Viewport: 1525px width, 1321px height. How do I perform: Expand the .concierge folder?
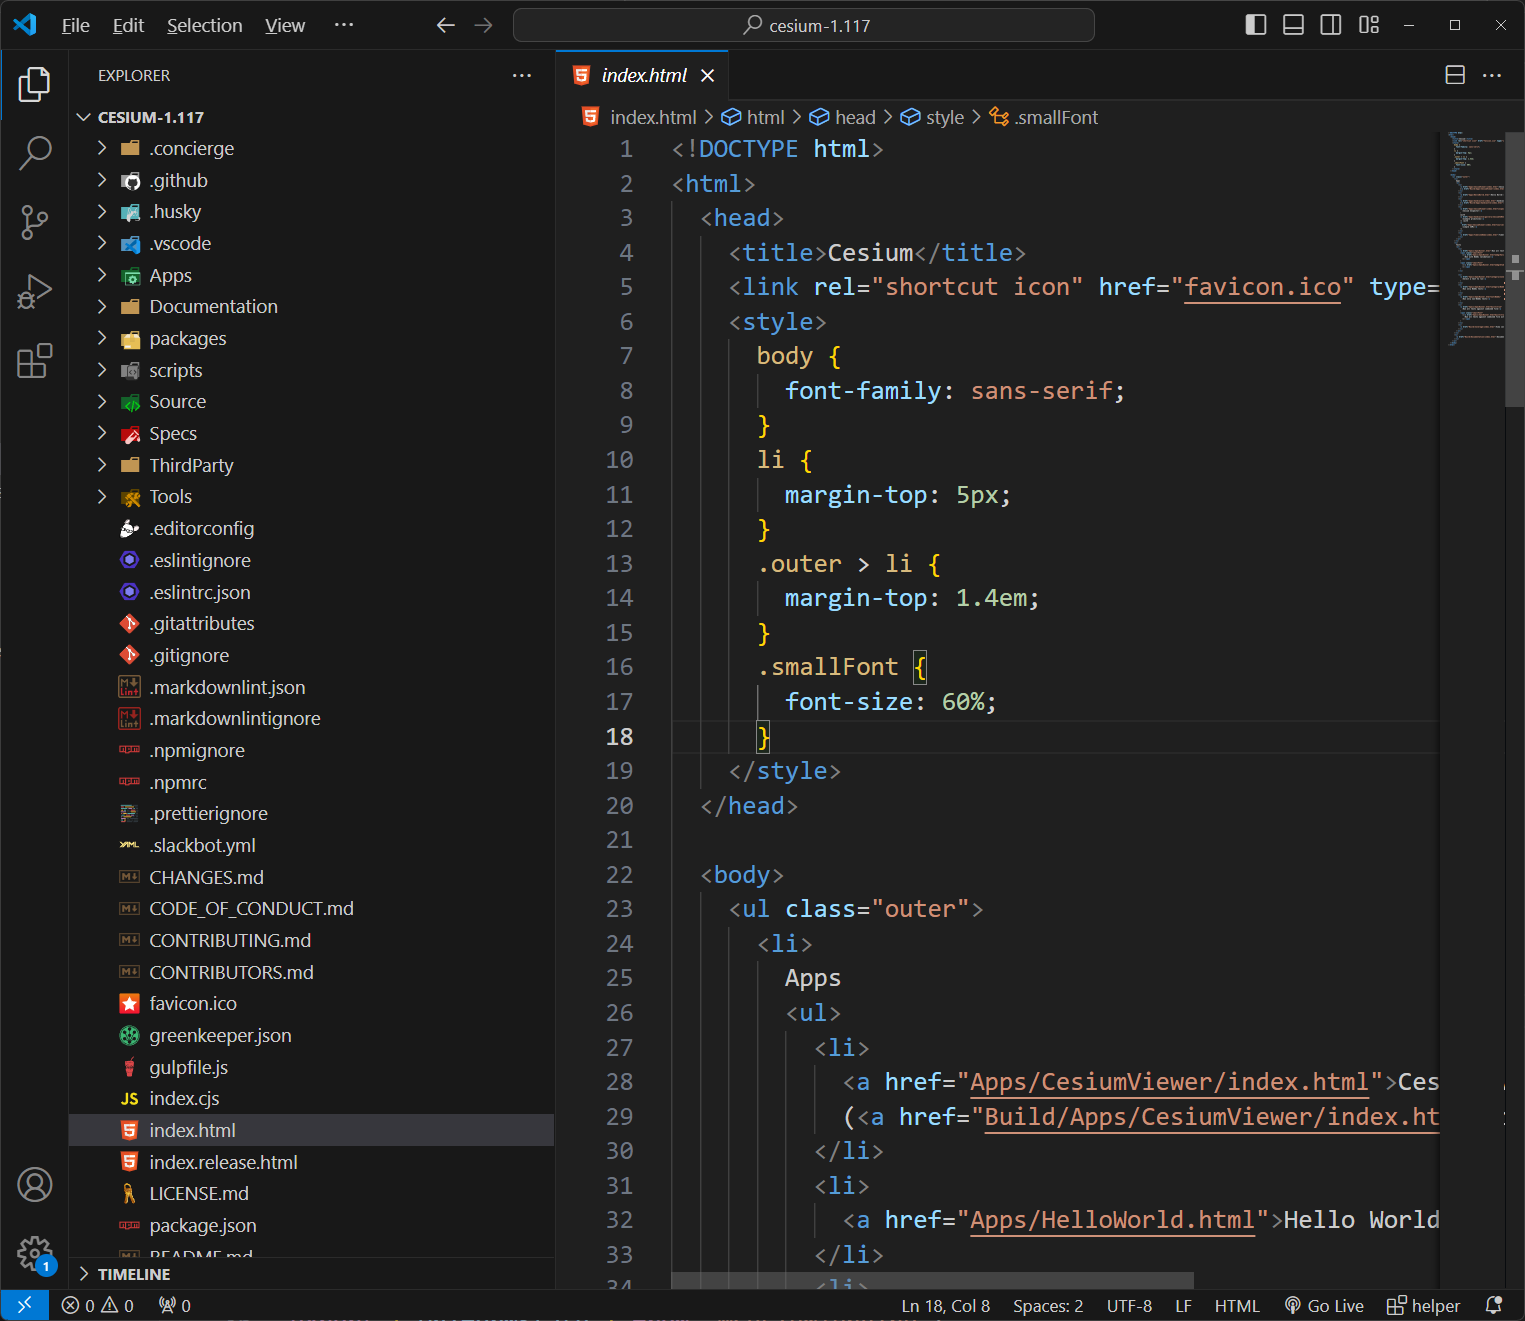point(312,148)
